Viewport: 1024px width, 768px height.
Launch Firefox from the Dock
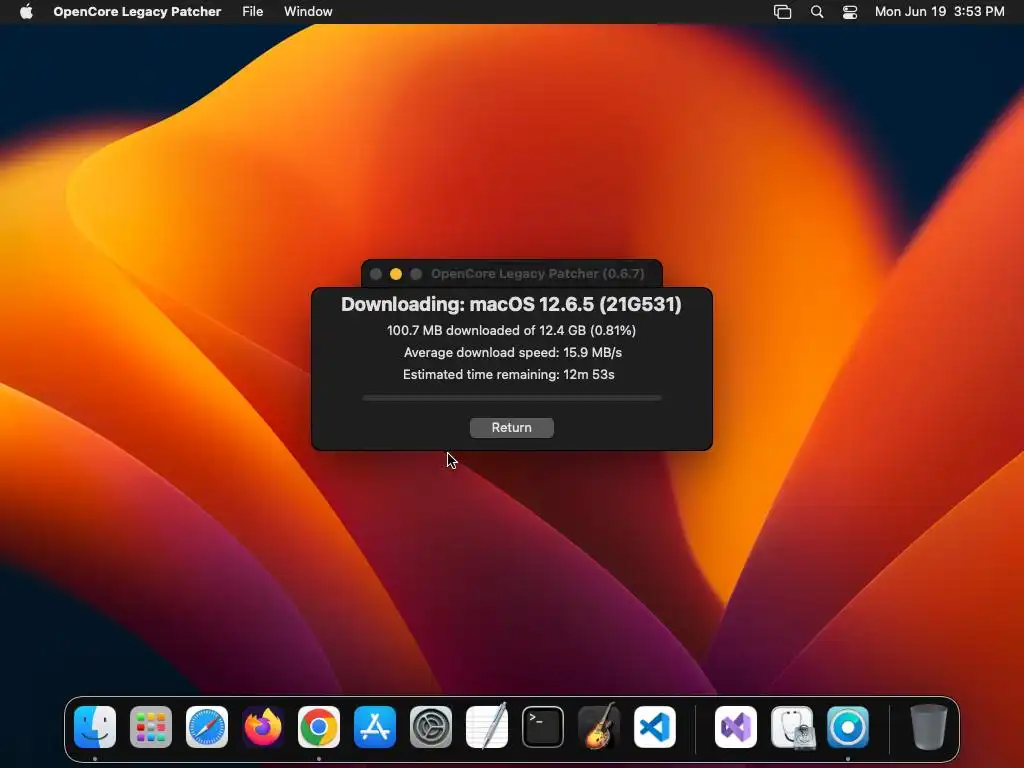[x=263, y=727]
